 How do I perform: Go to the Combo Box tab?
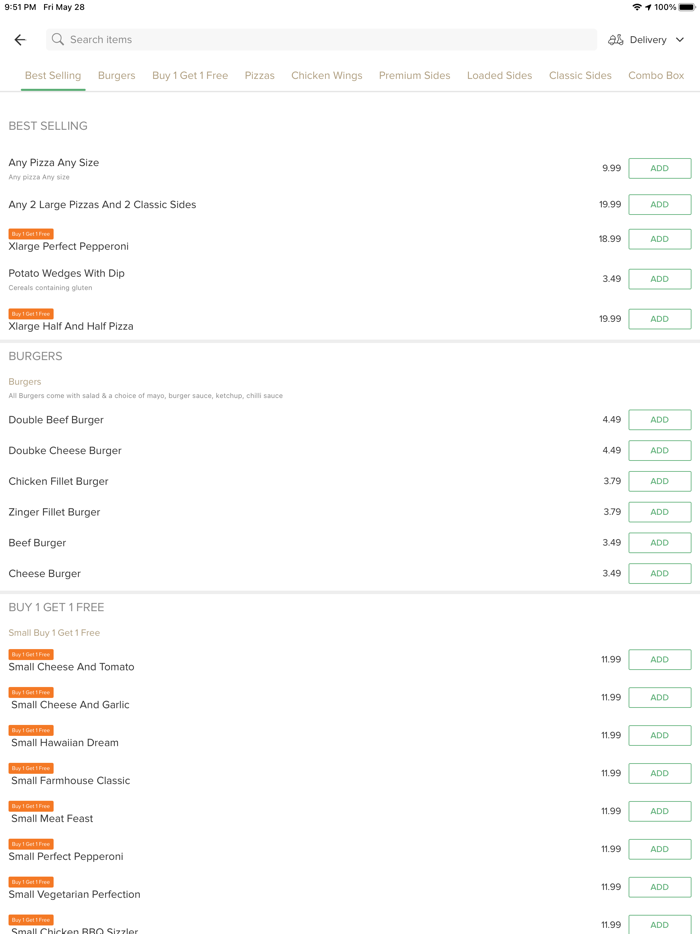click(656, 75)
